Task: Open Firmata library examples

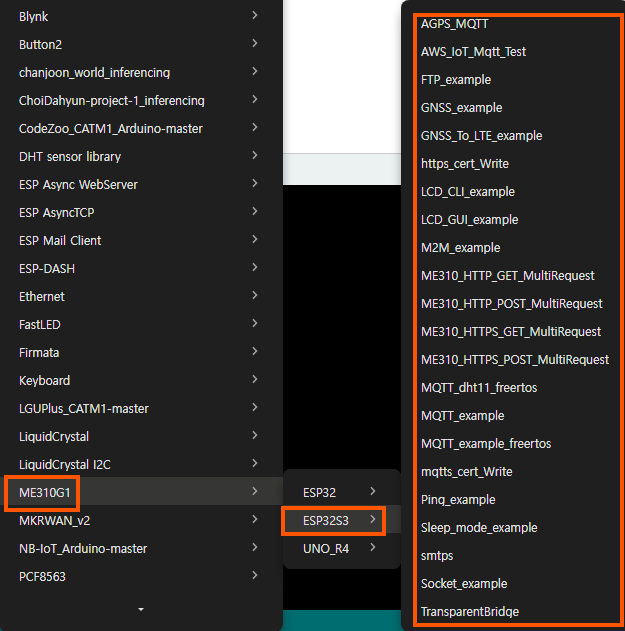Action: pyautogui.click(x=141, y=353)
